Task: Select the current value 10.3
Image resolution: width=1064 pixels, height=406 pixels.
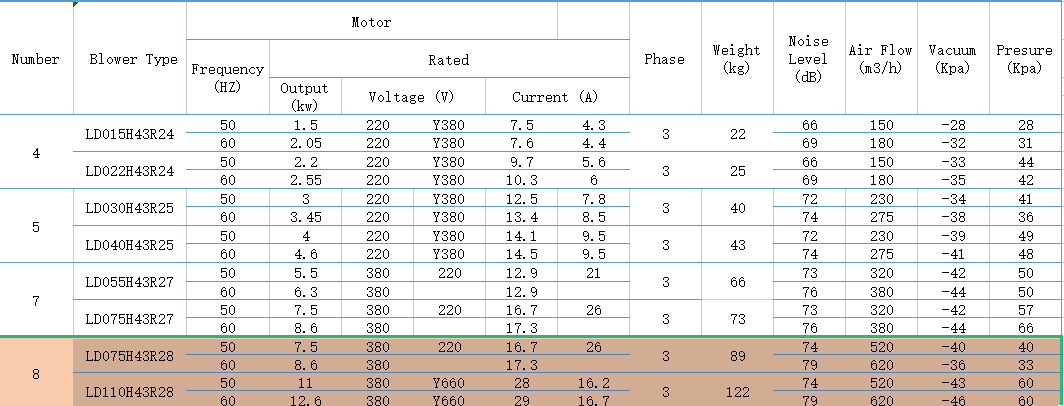Action: 522,180
